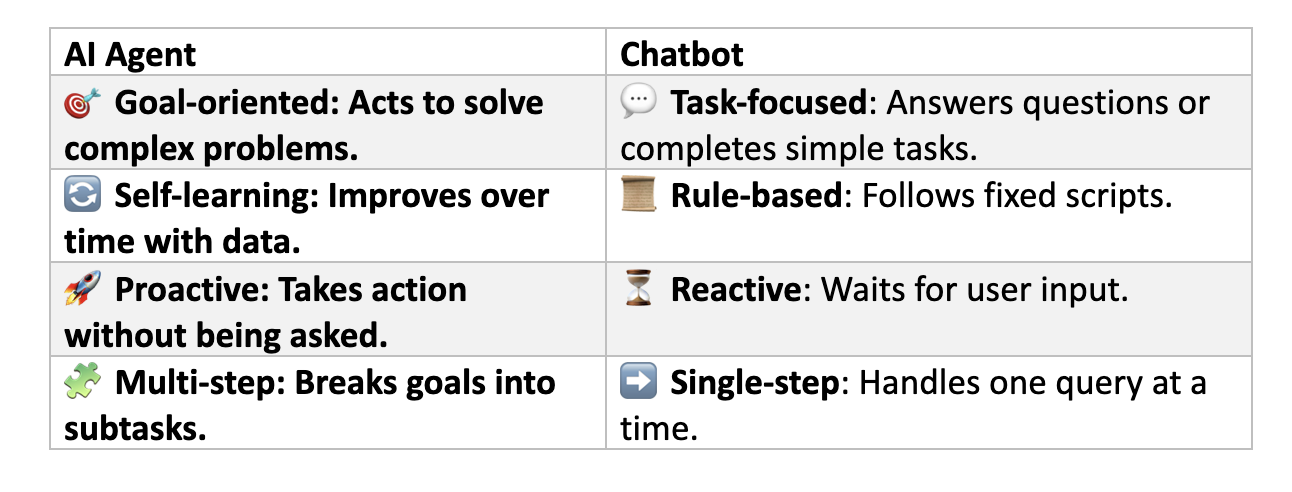Click the hourglass emoji beside Reactive

tap(637, 290)
